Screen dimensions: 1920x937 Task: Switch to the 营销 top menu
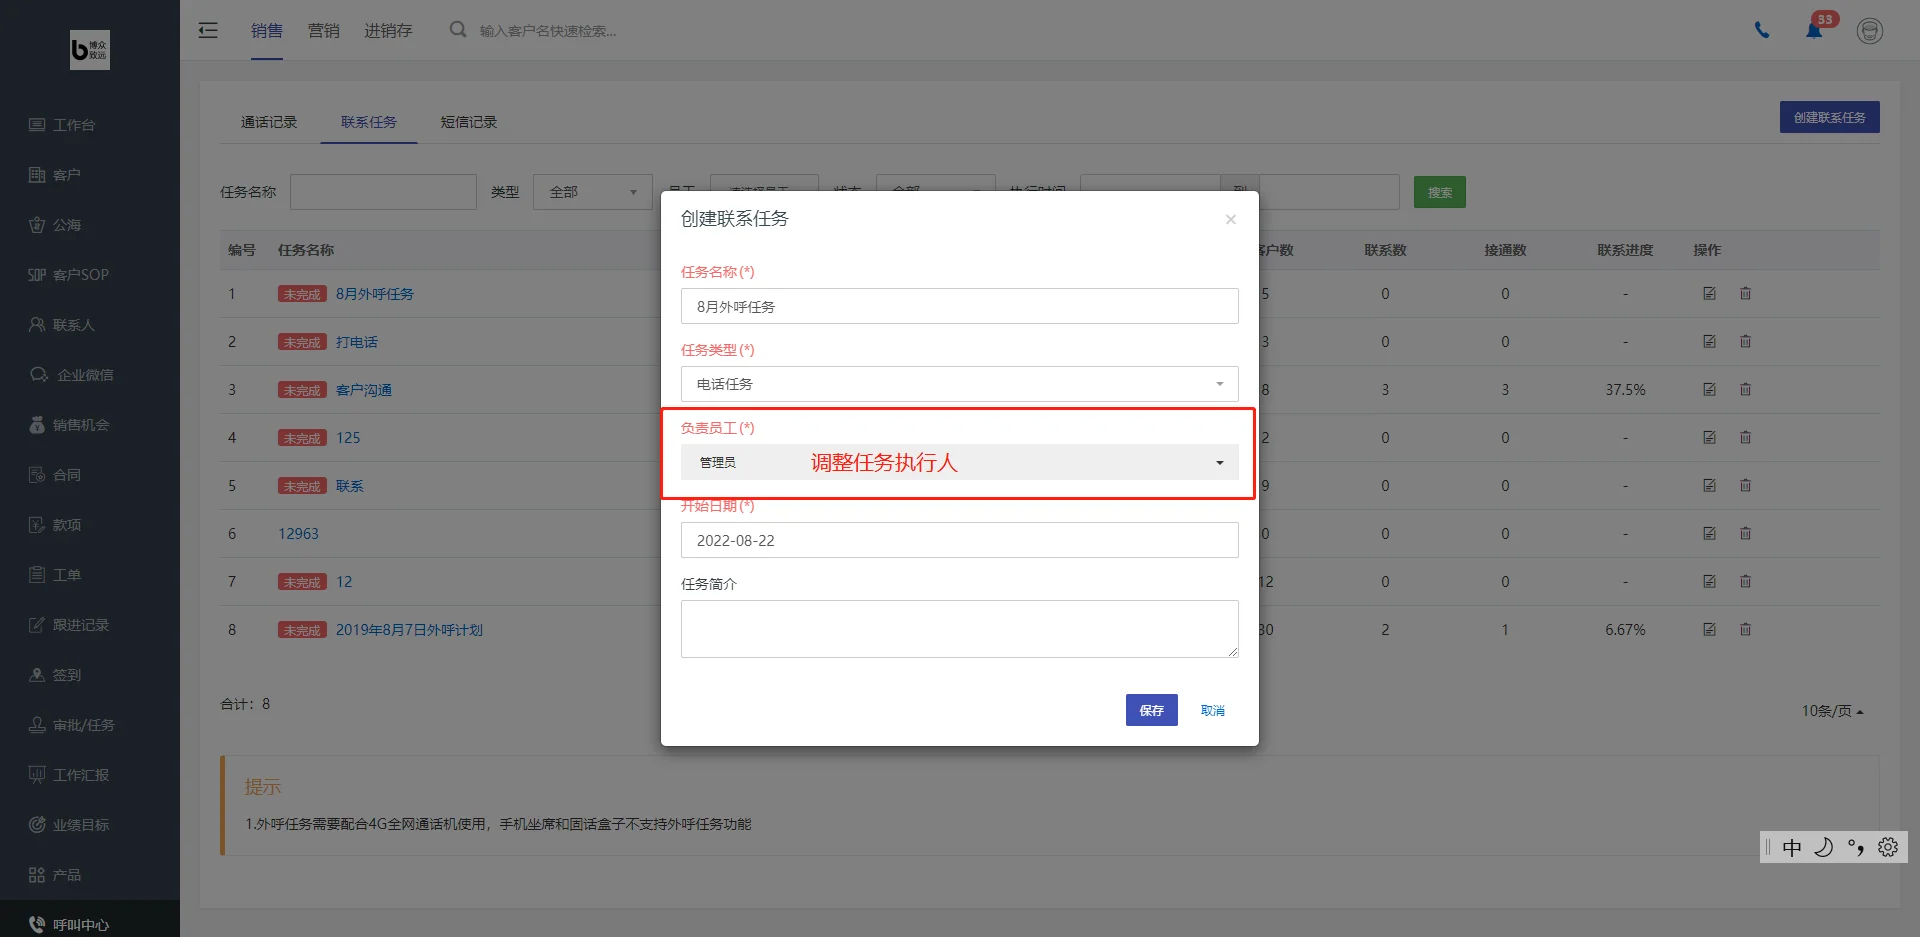pos(324,30)
